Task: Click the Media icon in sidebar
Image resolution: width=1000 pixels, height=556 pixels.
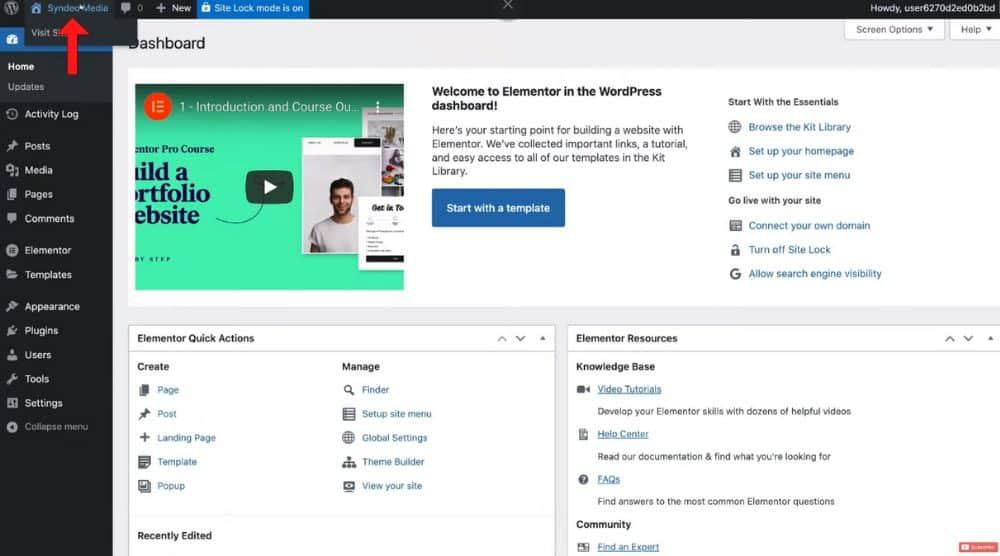Action: click(x=12, y=170)
